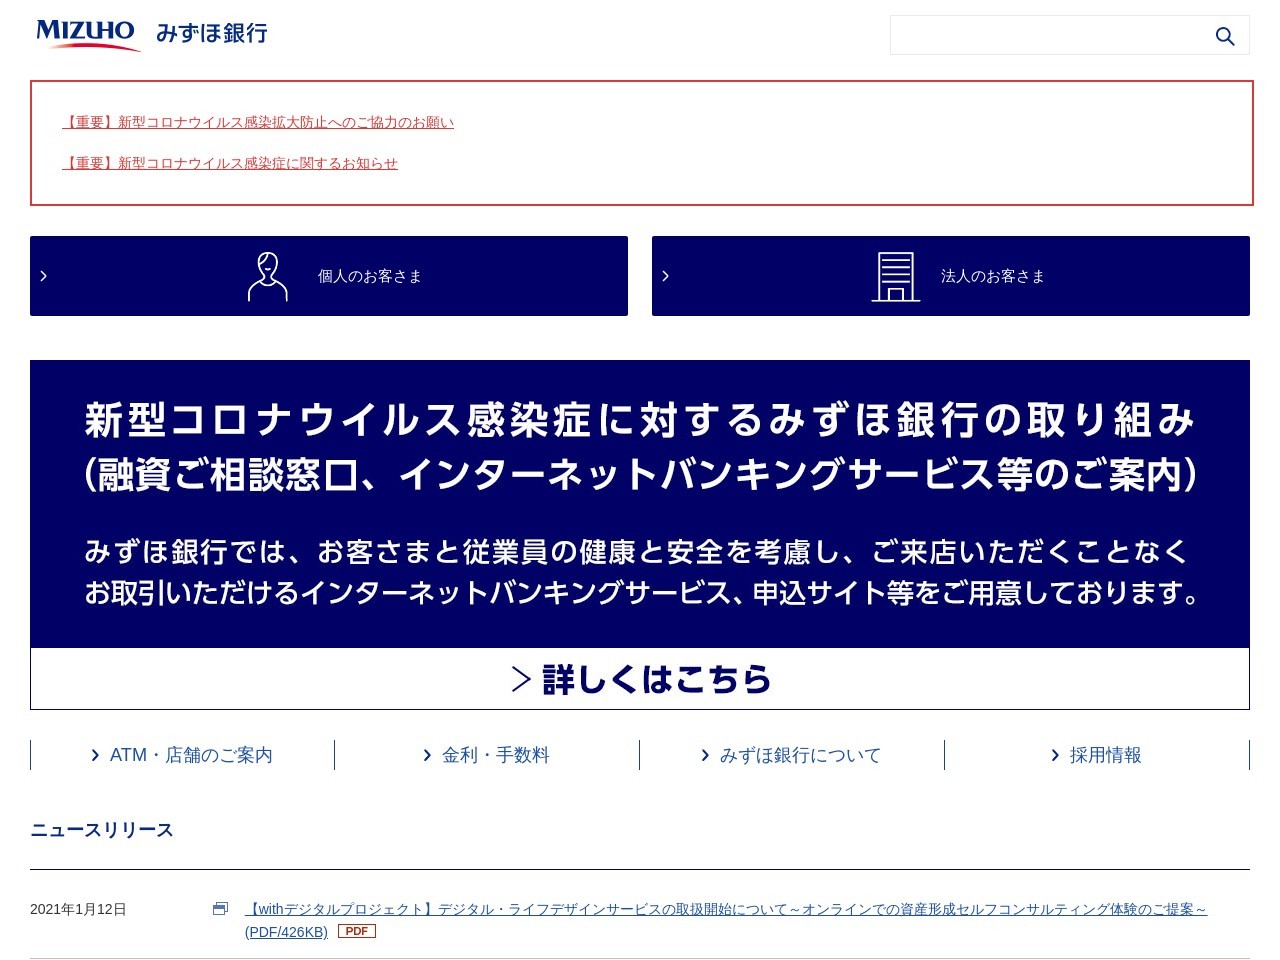Click chevron before みずほ銀行について
The image size is (1280, 960).
pos(705,755)
